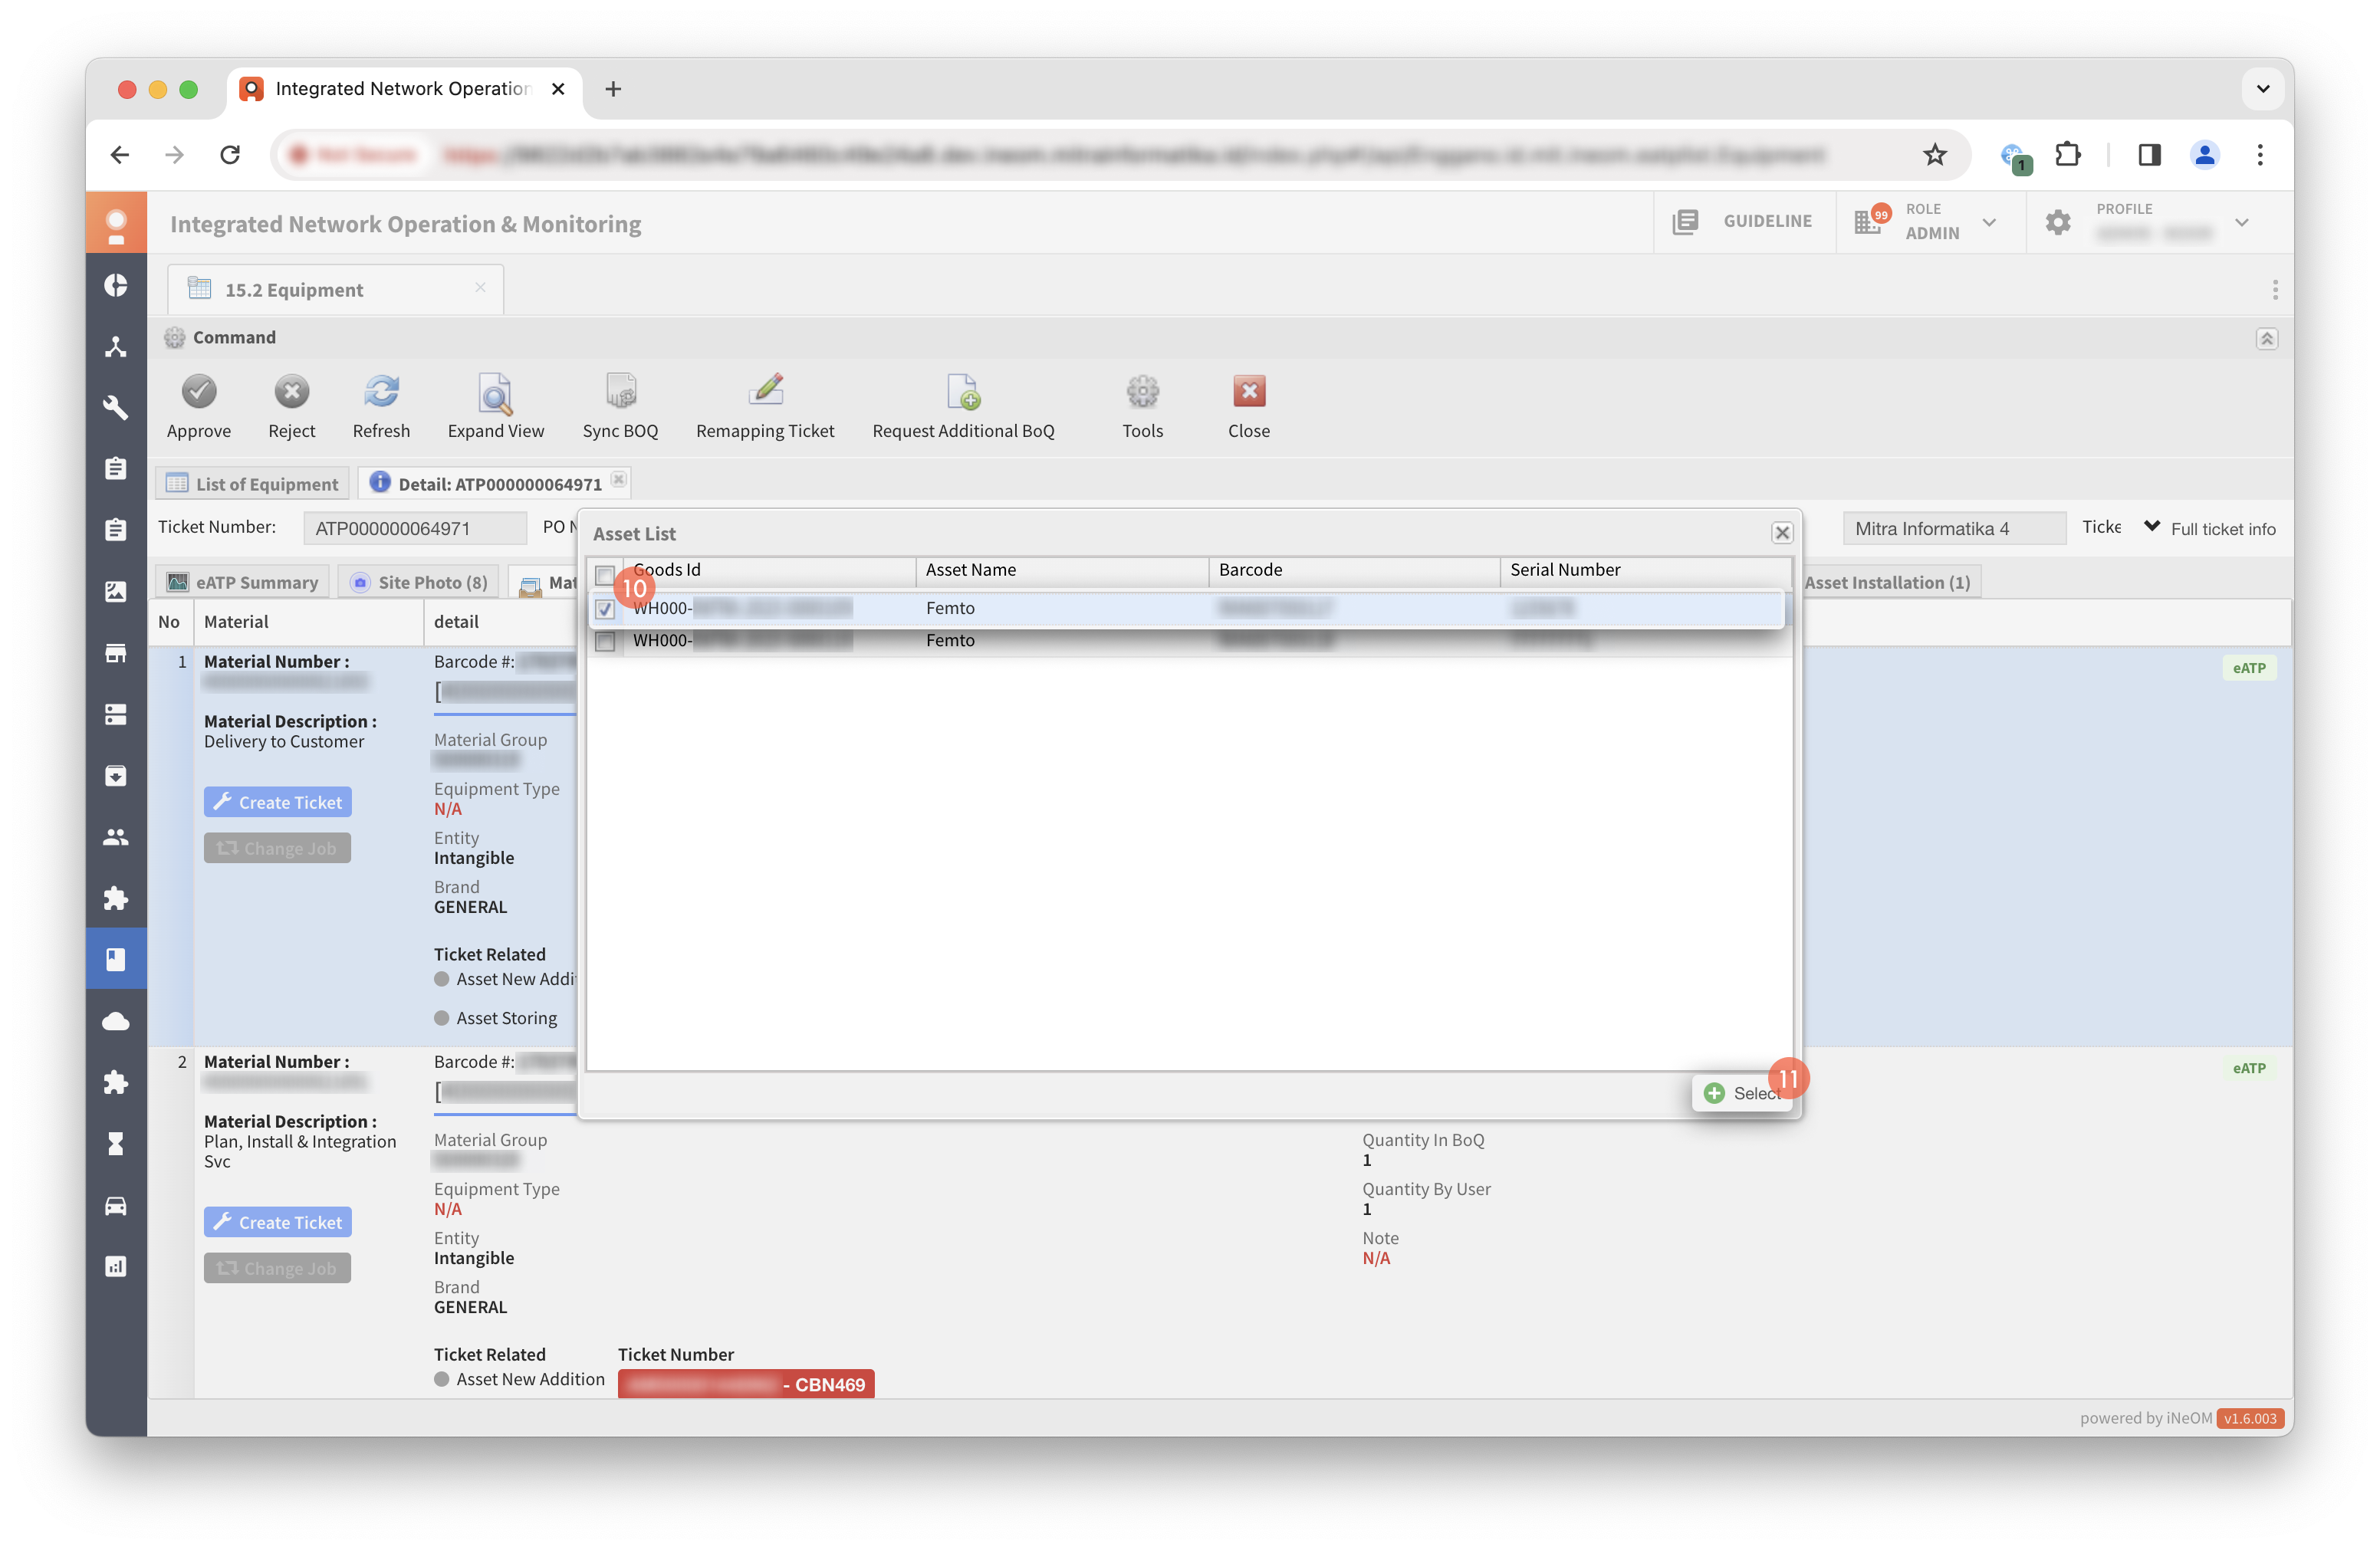Click the Ticket Number input field
Screen dimensions: 2380x1550
pos(415,528)
